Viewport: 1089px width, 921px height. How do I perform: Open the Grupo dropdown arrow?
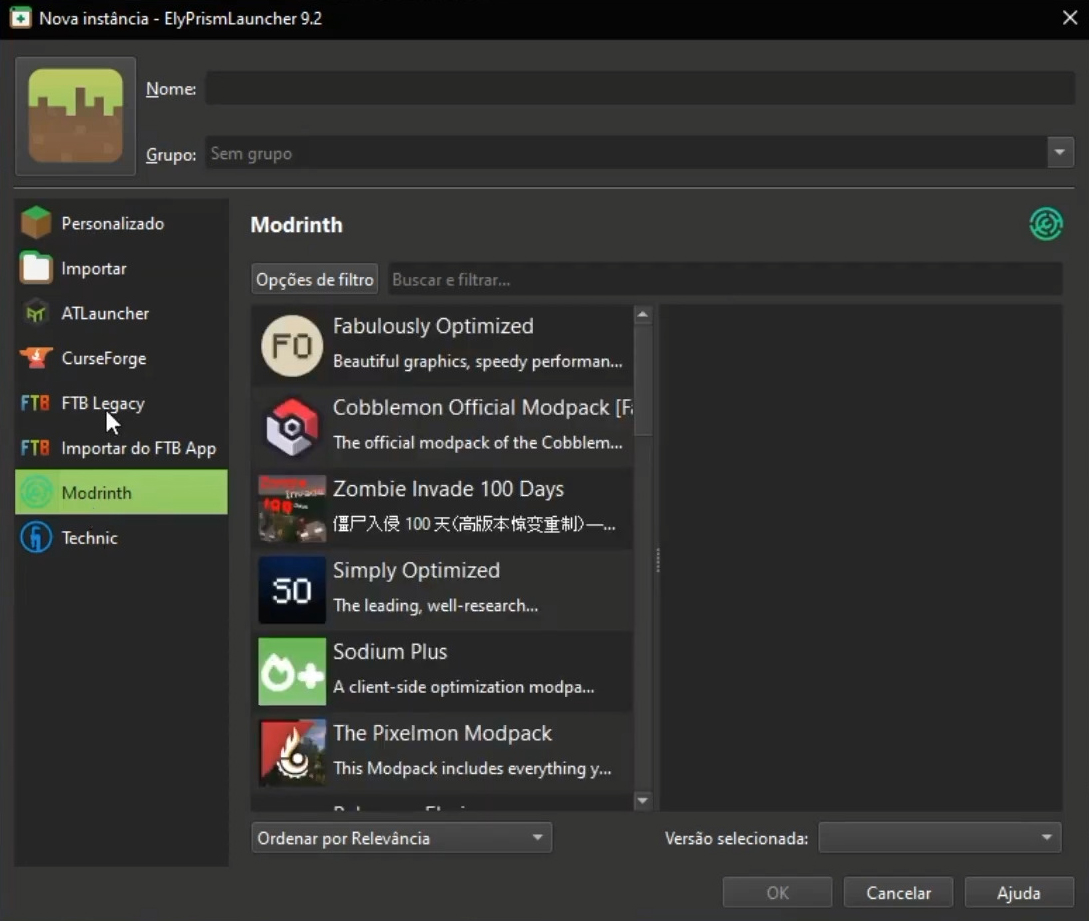pyautogui.click(x=1060, y=153)
